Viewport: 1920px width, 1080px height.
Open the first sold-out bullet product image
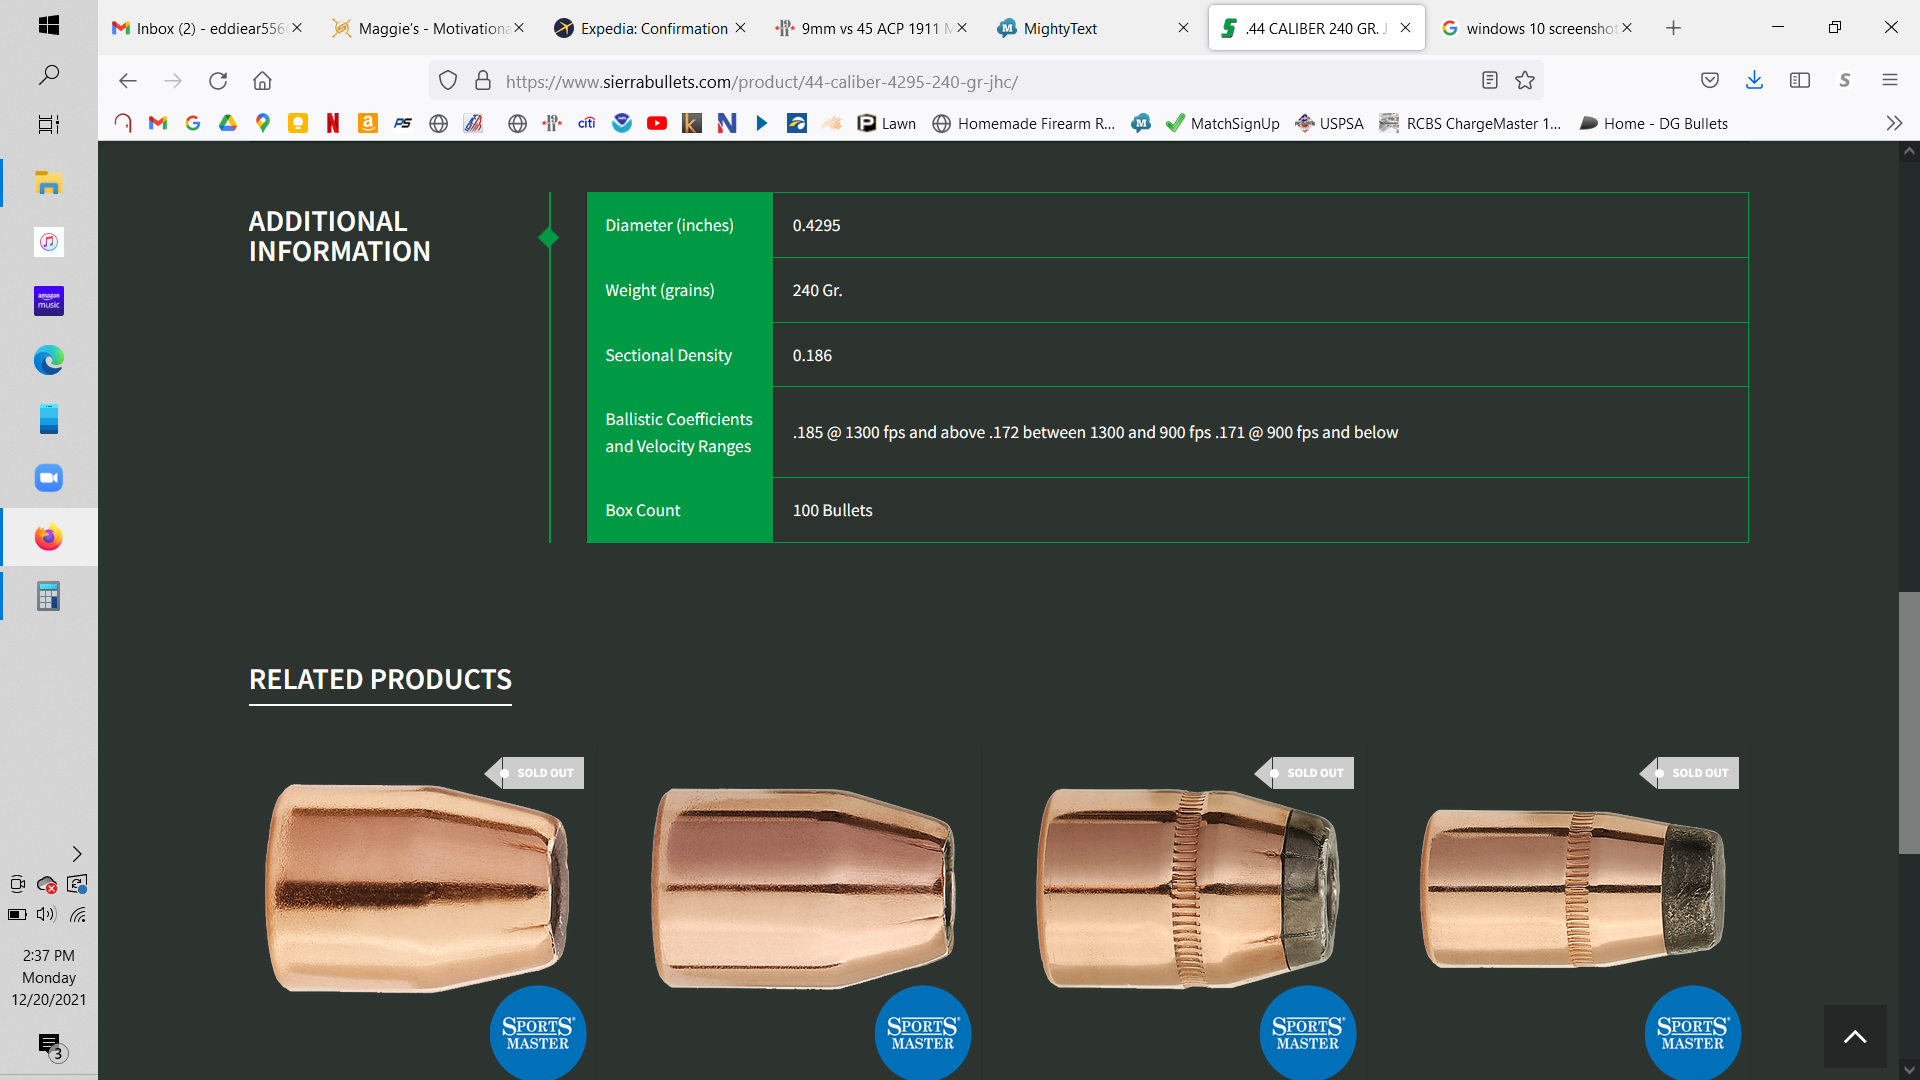pos(418,888)
